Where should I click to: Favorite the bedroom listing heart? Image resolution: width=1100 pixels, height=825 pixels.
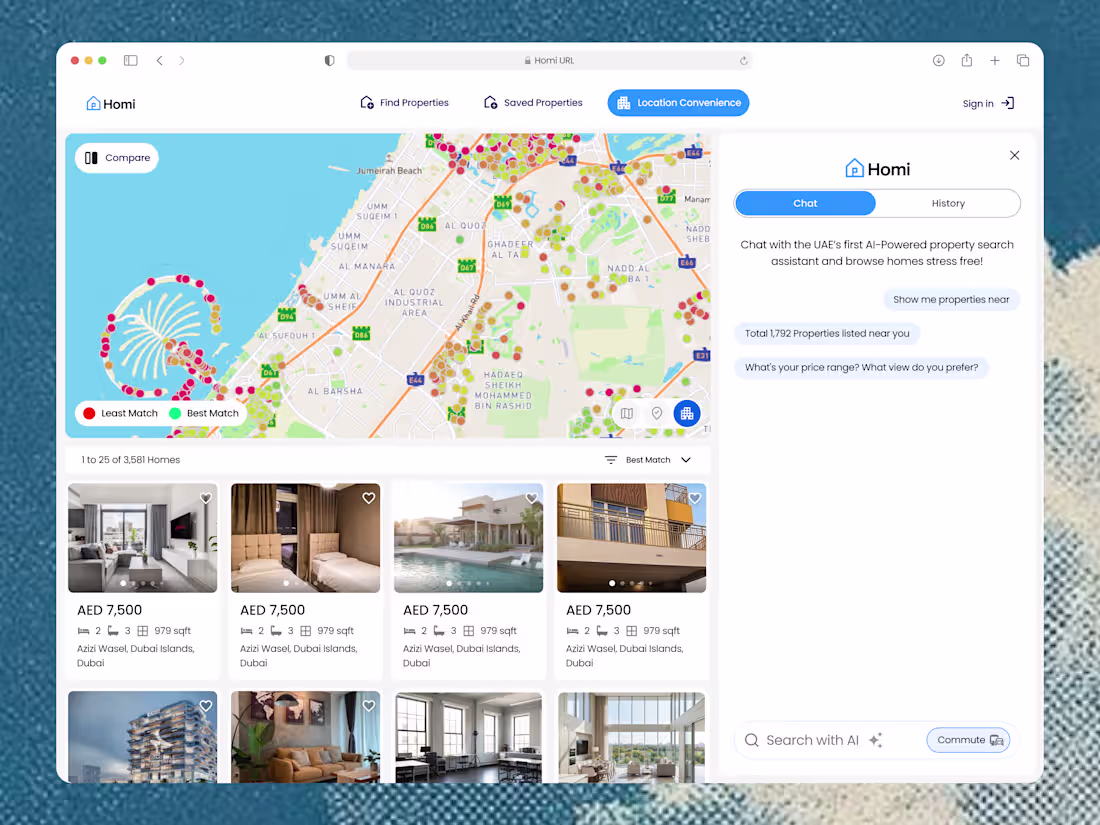(368, 498)
